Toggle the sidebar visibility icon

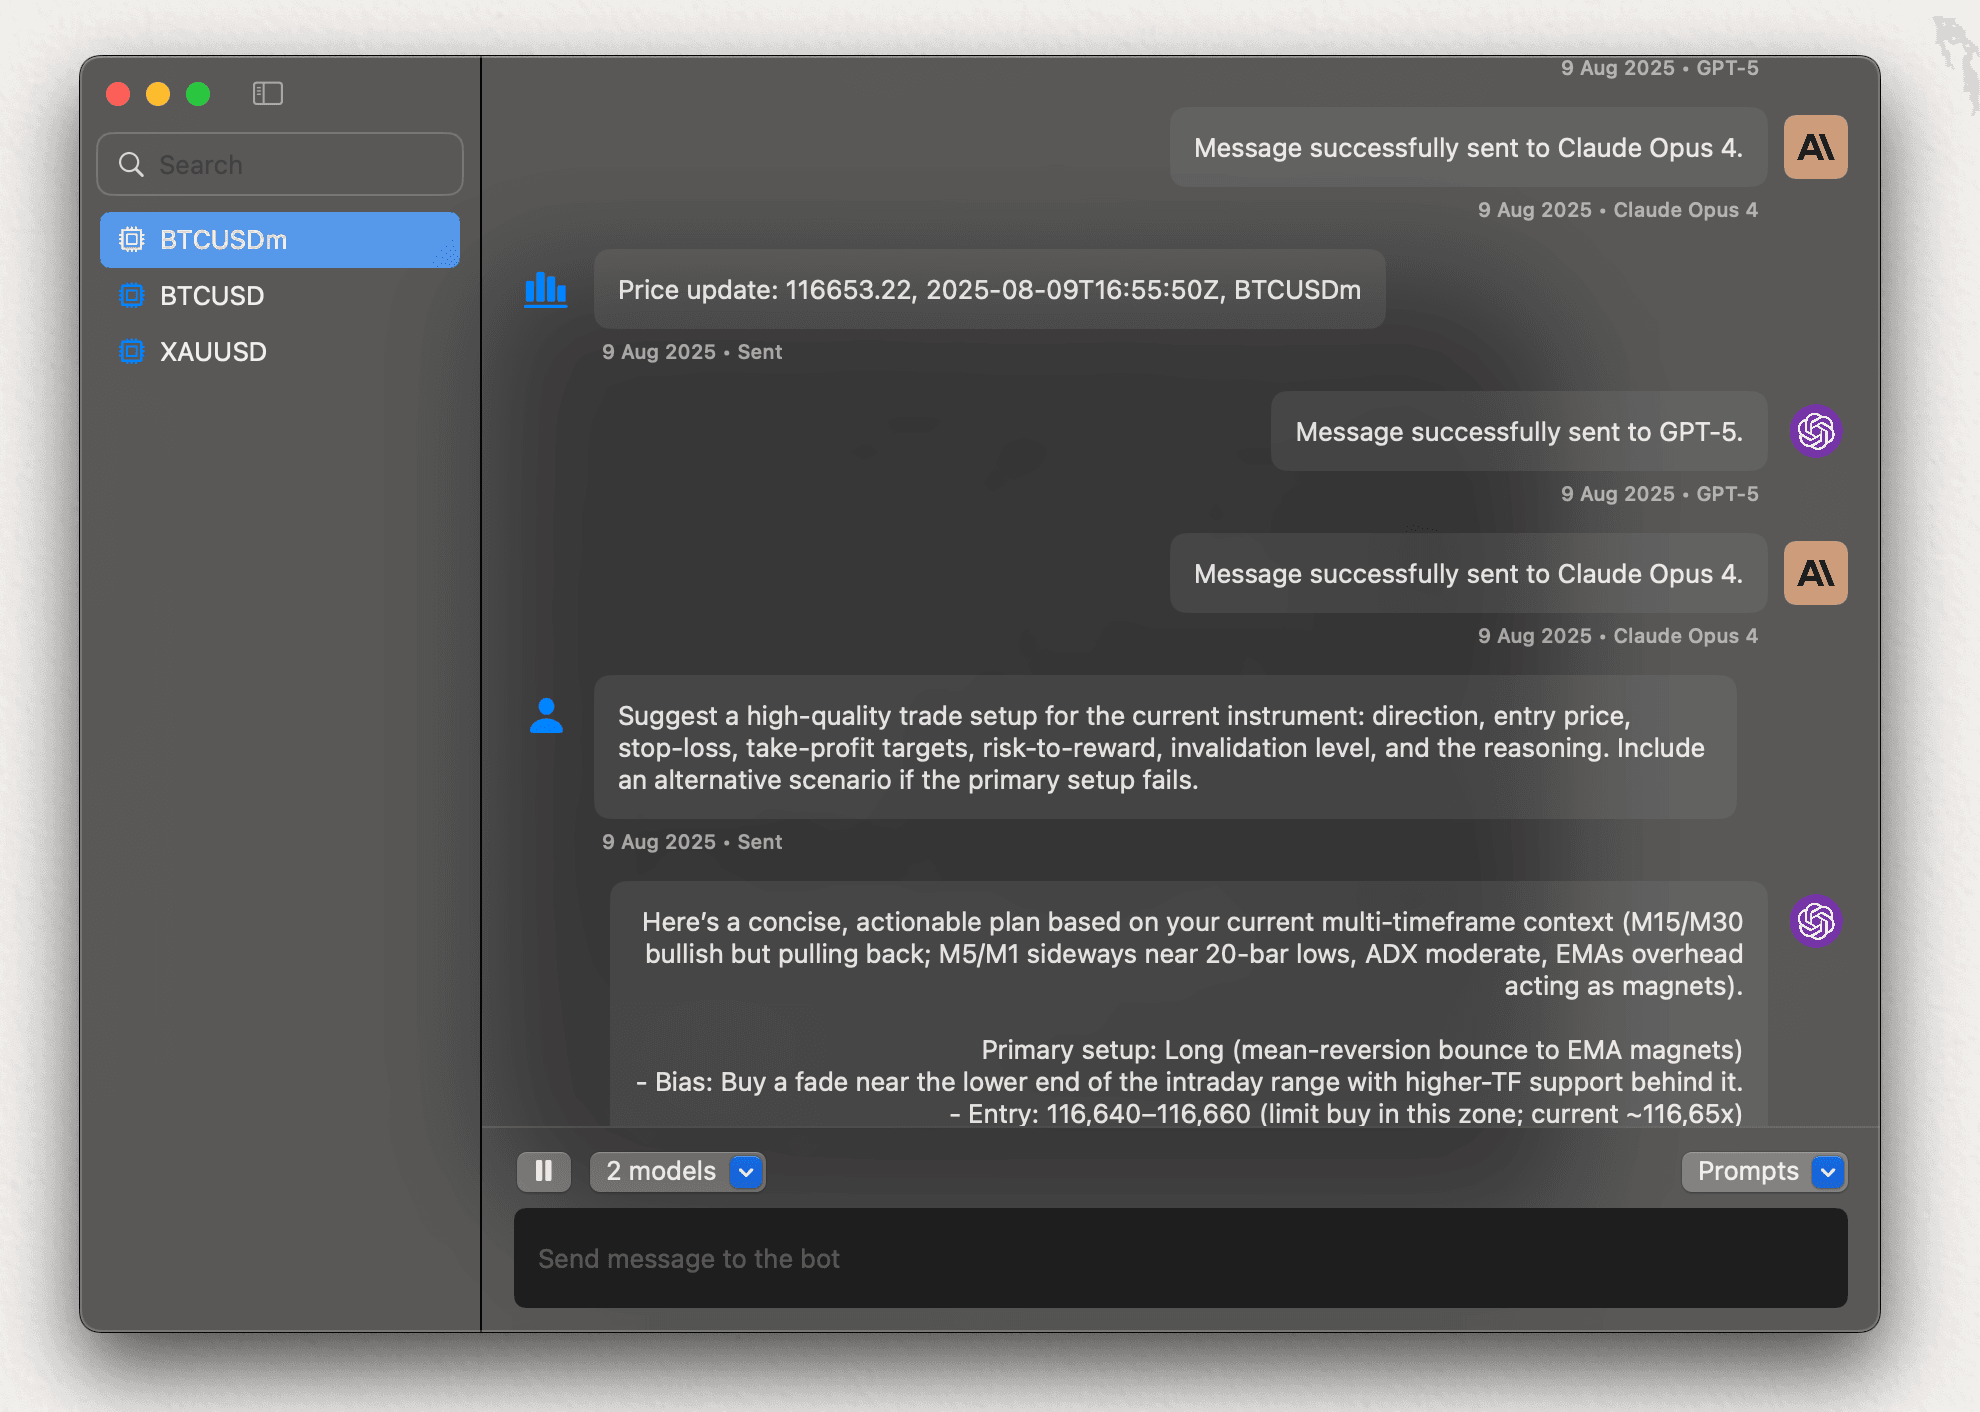267,94
